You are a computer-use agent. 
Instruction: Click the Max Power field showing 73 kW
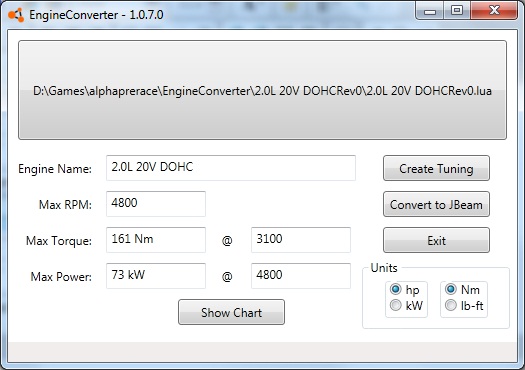click(156, 276)
